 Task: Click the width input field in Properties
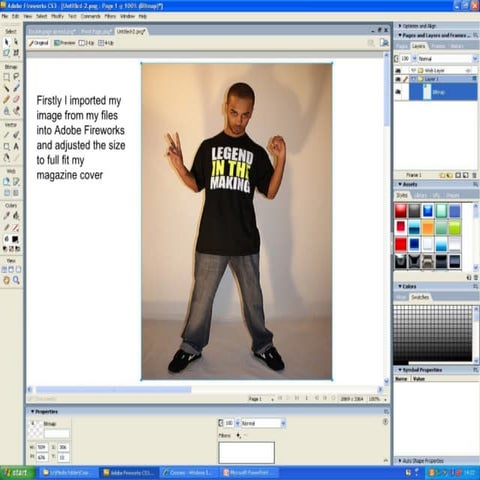click(42, 447)
